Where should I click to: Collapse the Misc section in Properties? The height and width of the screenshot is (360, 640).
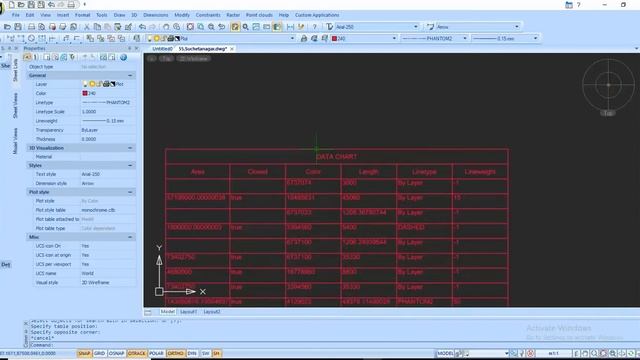pyautogui.click(x=130, y=237)
